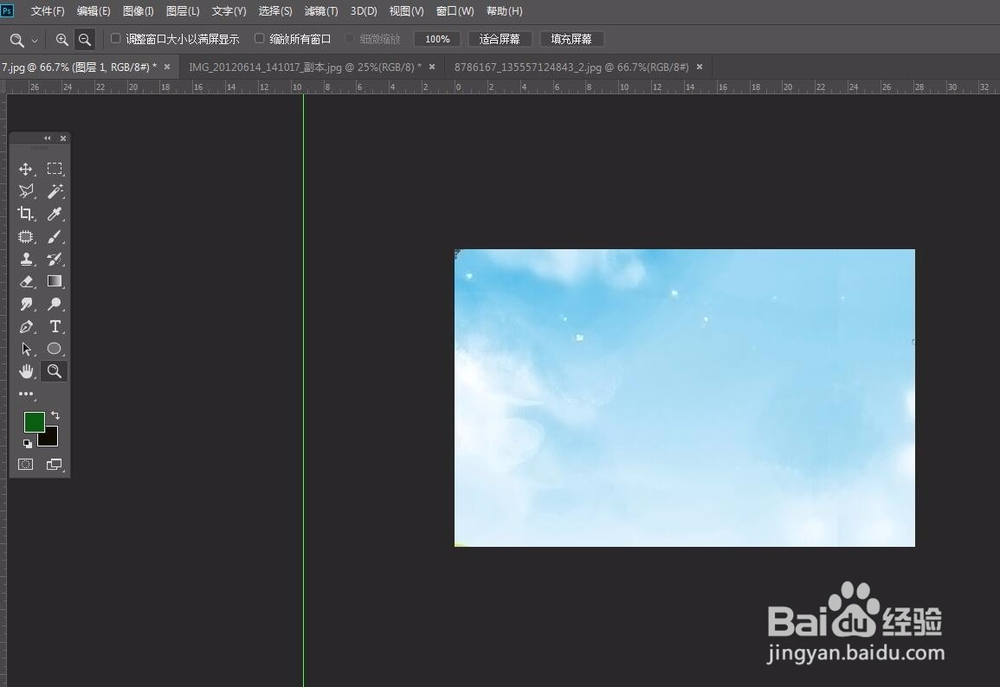Toggle Quick Mask mode

[26, 464]
